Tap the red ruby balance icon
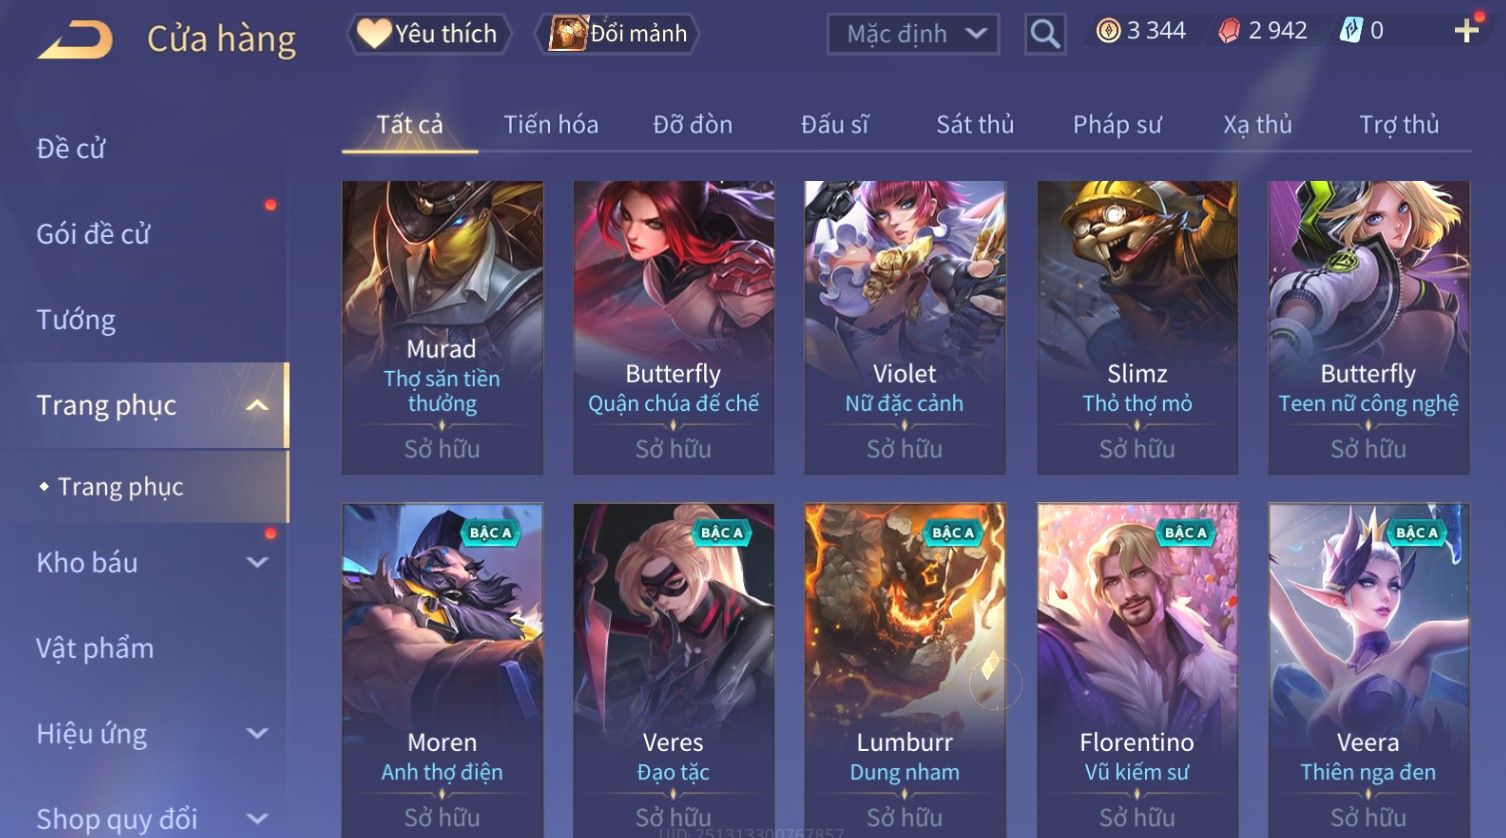This screenshot has width=1506, height=838. point(1229,31)
